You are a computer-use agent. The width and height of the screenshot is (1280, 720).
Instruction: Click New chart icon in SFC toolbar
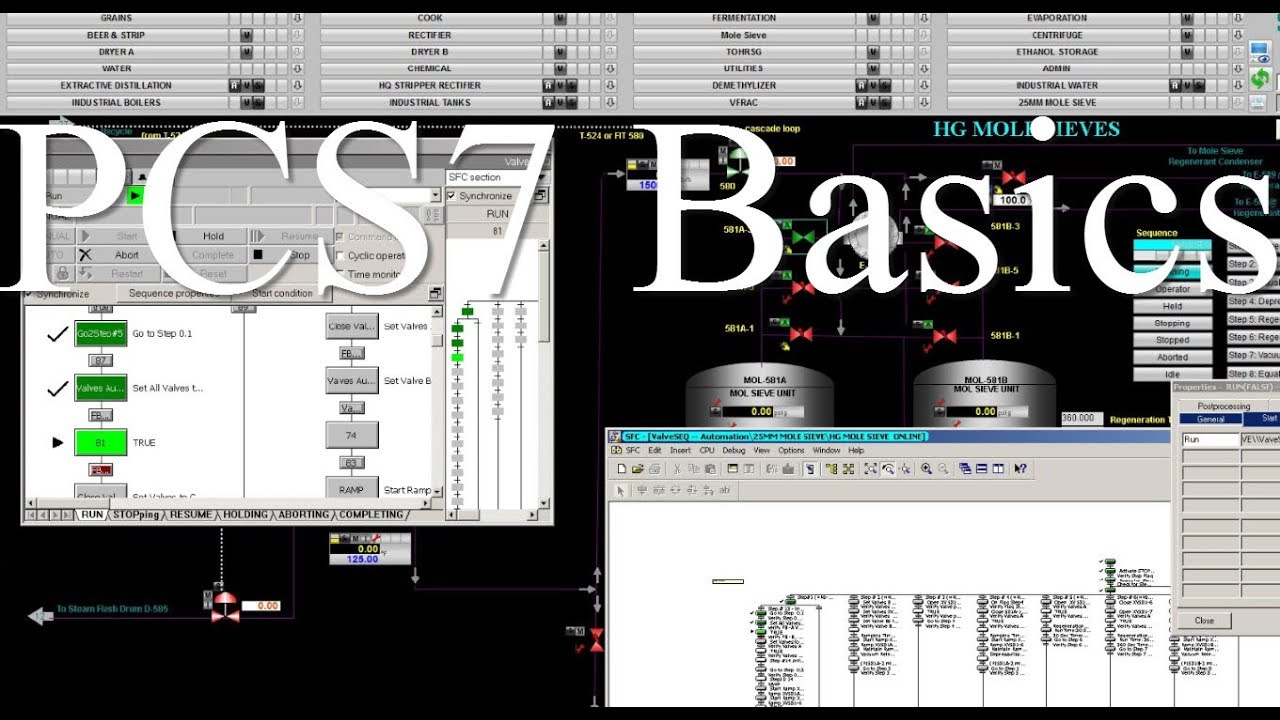pyautogui.click(x=621, y=468)
